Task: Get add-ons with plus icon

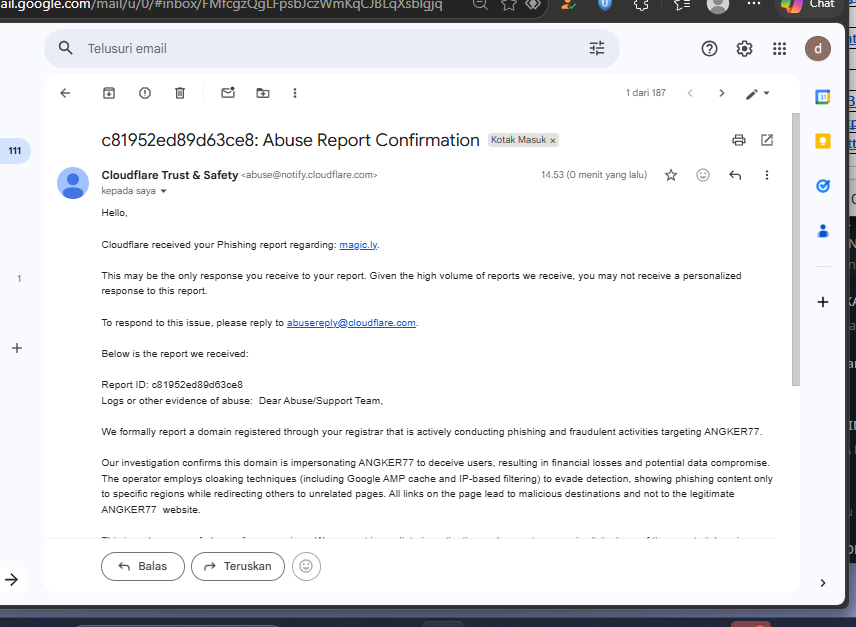Action: pos(823,302)
